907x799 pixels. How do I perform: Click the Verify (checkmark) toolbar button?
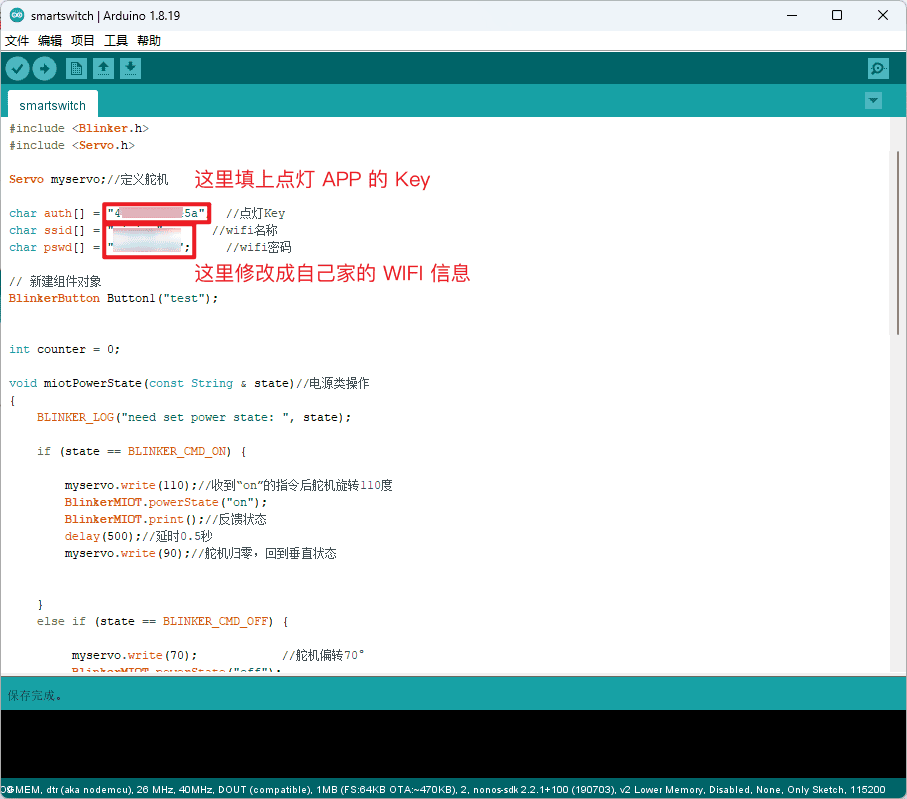17,69
